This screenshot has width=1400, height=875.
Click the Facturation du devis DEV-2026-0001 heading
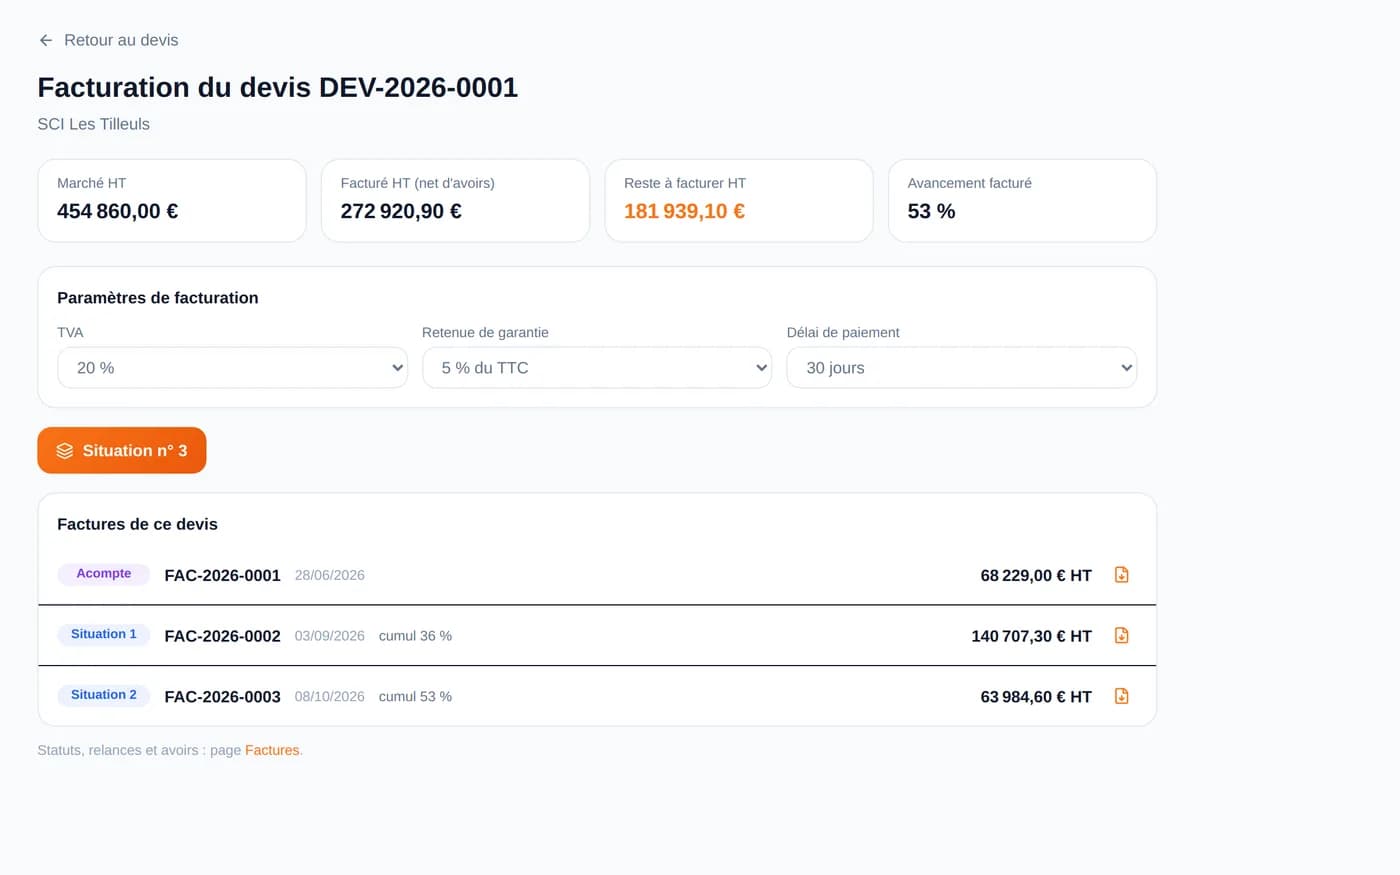pos(278,87)
